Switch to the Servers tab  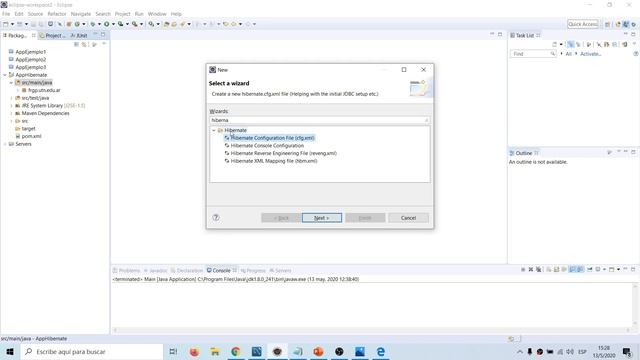280,271
